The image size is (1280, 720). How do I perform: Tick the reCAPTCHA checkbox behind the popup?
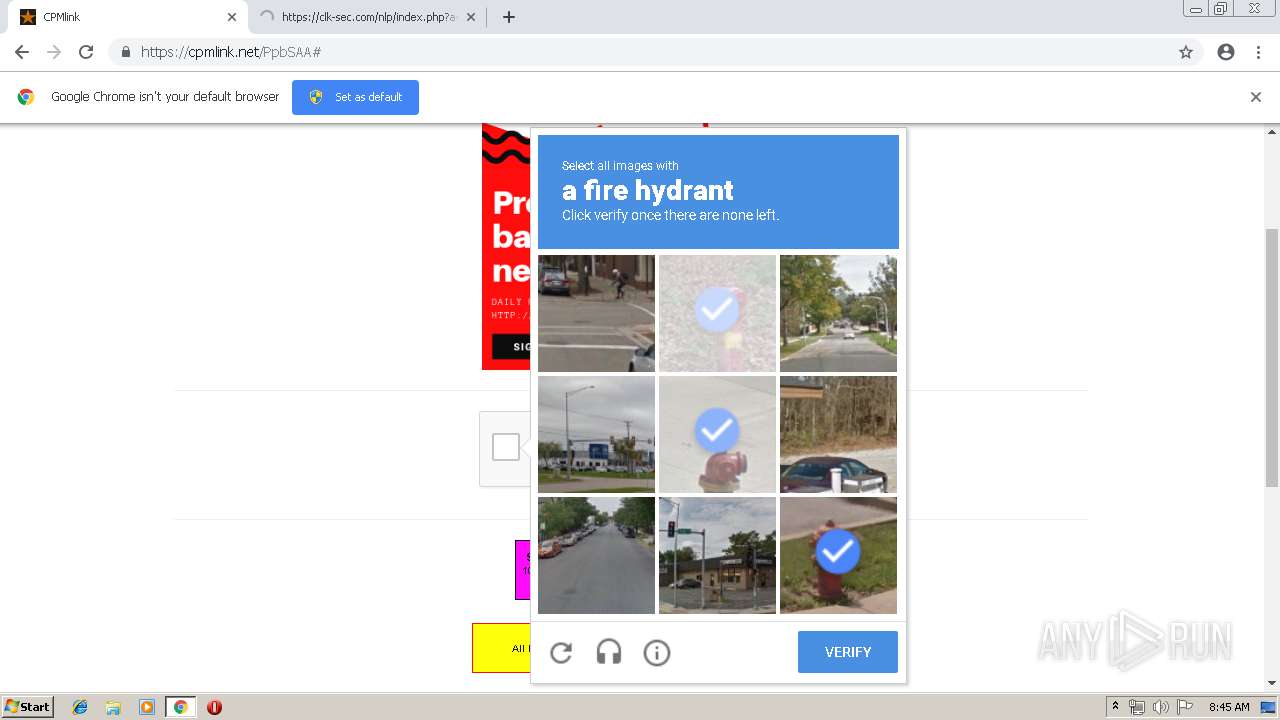[506, 447]
